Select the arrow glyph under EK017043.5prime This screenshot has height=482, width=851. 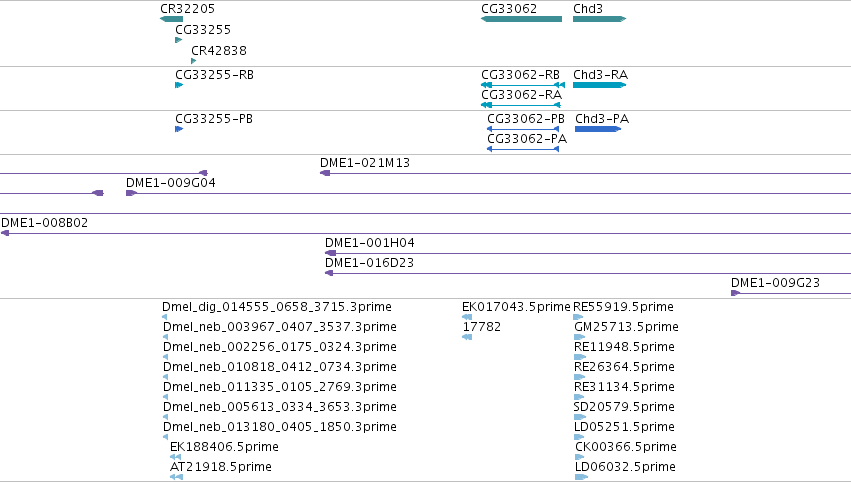click(x=467, y=317)
